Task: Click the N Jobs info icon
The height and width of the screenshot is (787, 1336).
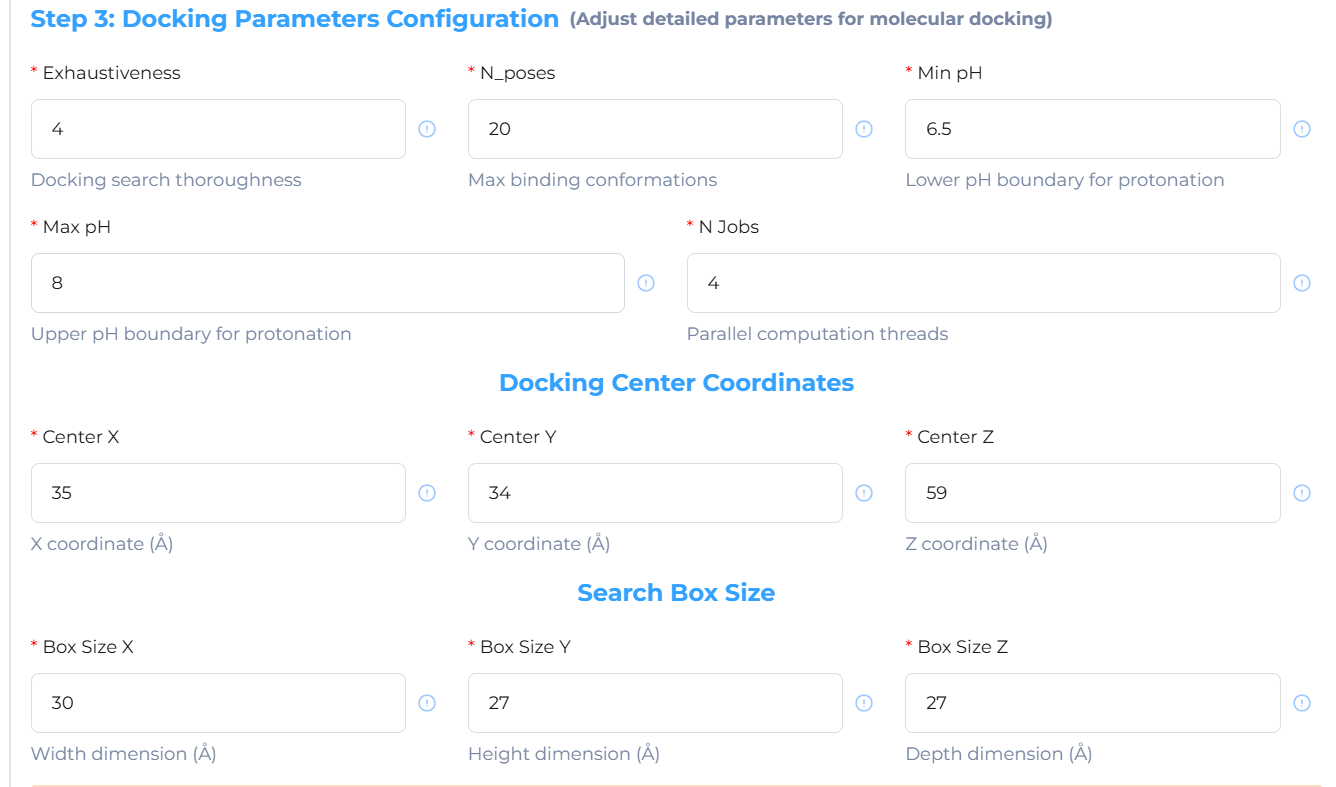Action: (x=1301, y=283)
